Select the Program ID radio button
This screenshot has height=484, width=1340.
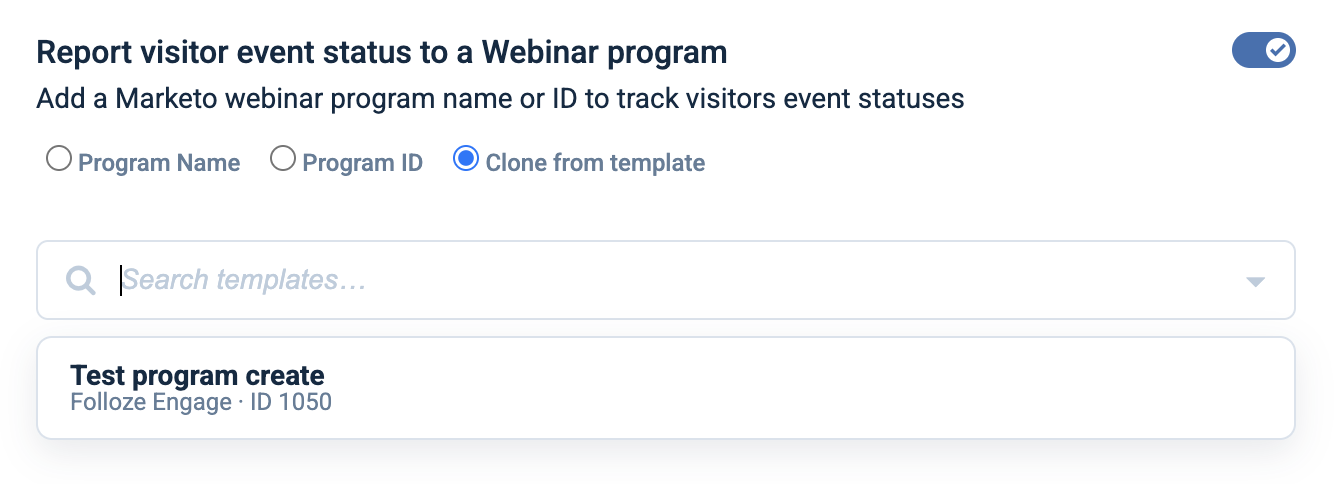pos(284,160)
